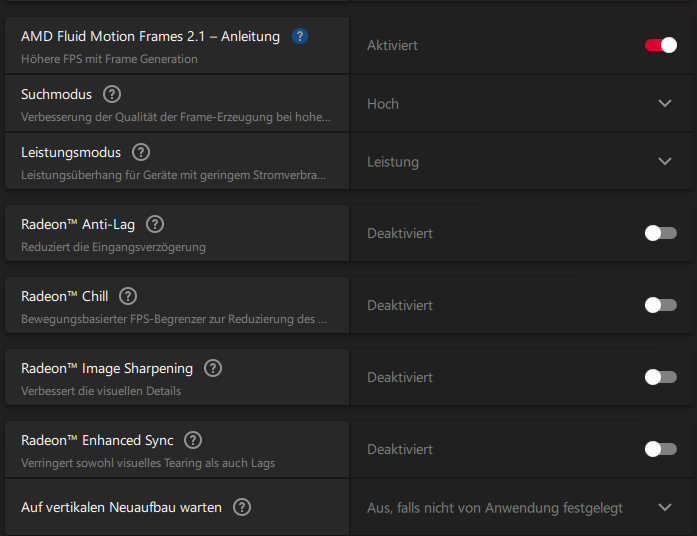Select 'Verringert sowohl visuelles Tearing' description
697x536 pixels.
click(x=148, y=463)
